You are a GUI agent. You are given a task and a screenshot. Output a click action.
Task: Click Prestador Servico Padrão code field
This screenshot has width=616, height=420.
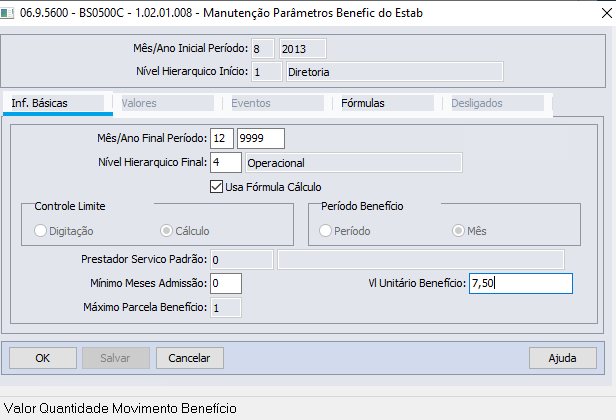[242, 259]
